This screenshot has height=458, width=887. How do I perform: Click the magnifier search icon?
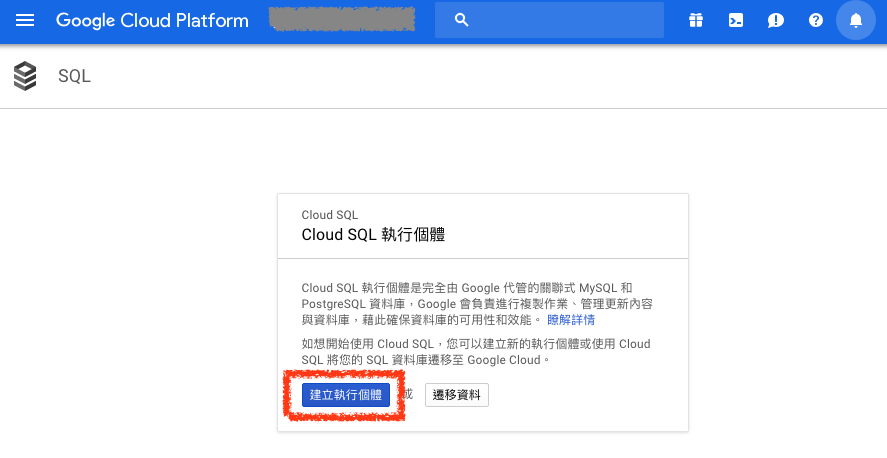point(461,20)
